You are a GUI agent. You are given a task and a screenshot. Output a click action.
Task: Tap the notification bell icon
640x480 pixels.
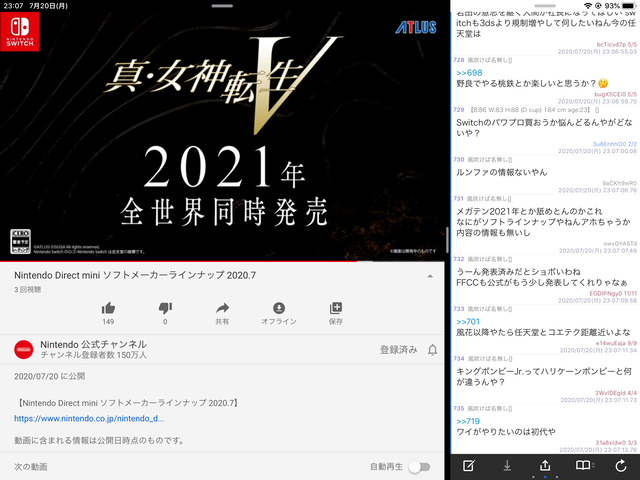point(433,350)
